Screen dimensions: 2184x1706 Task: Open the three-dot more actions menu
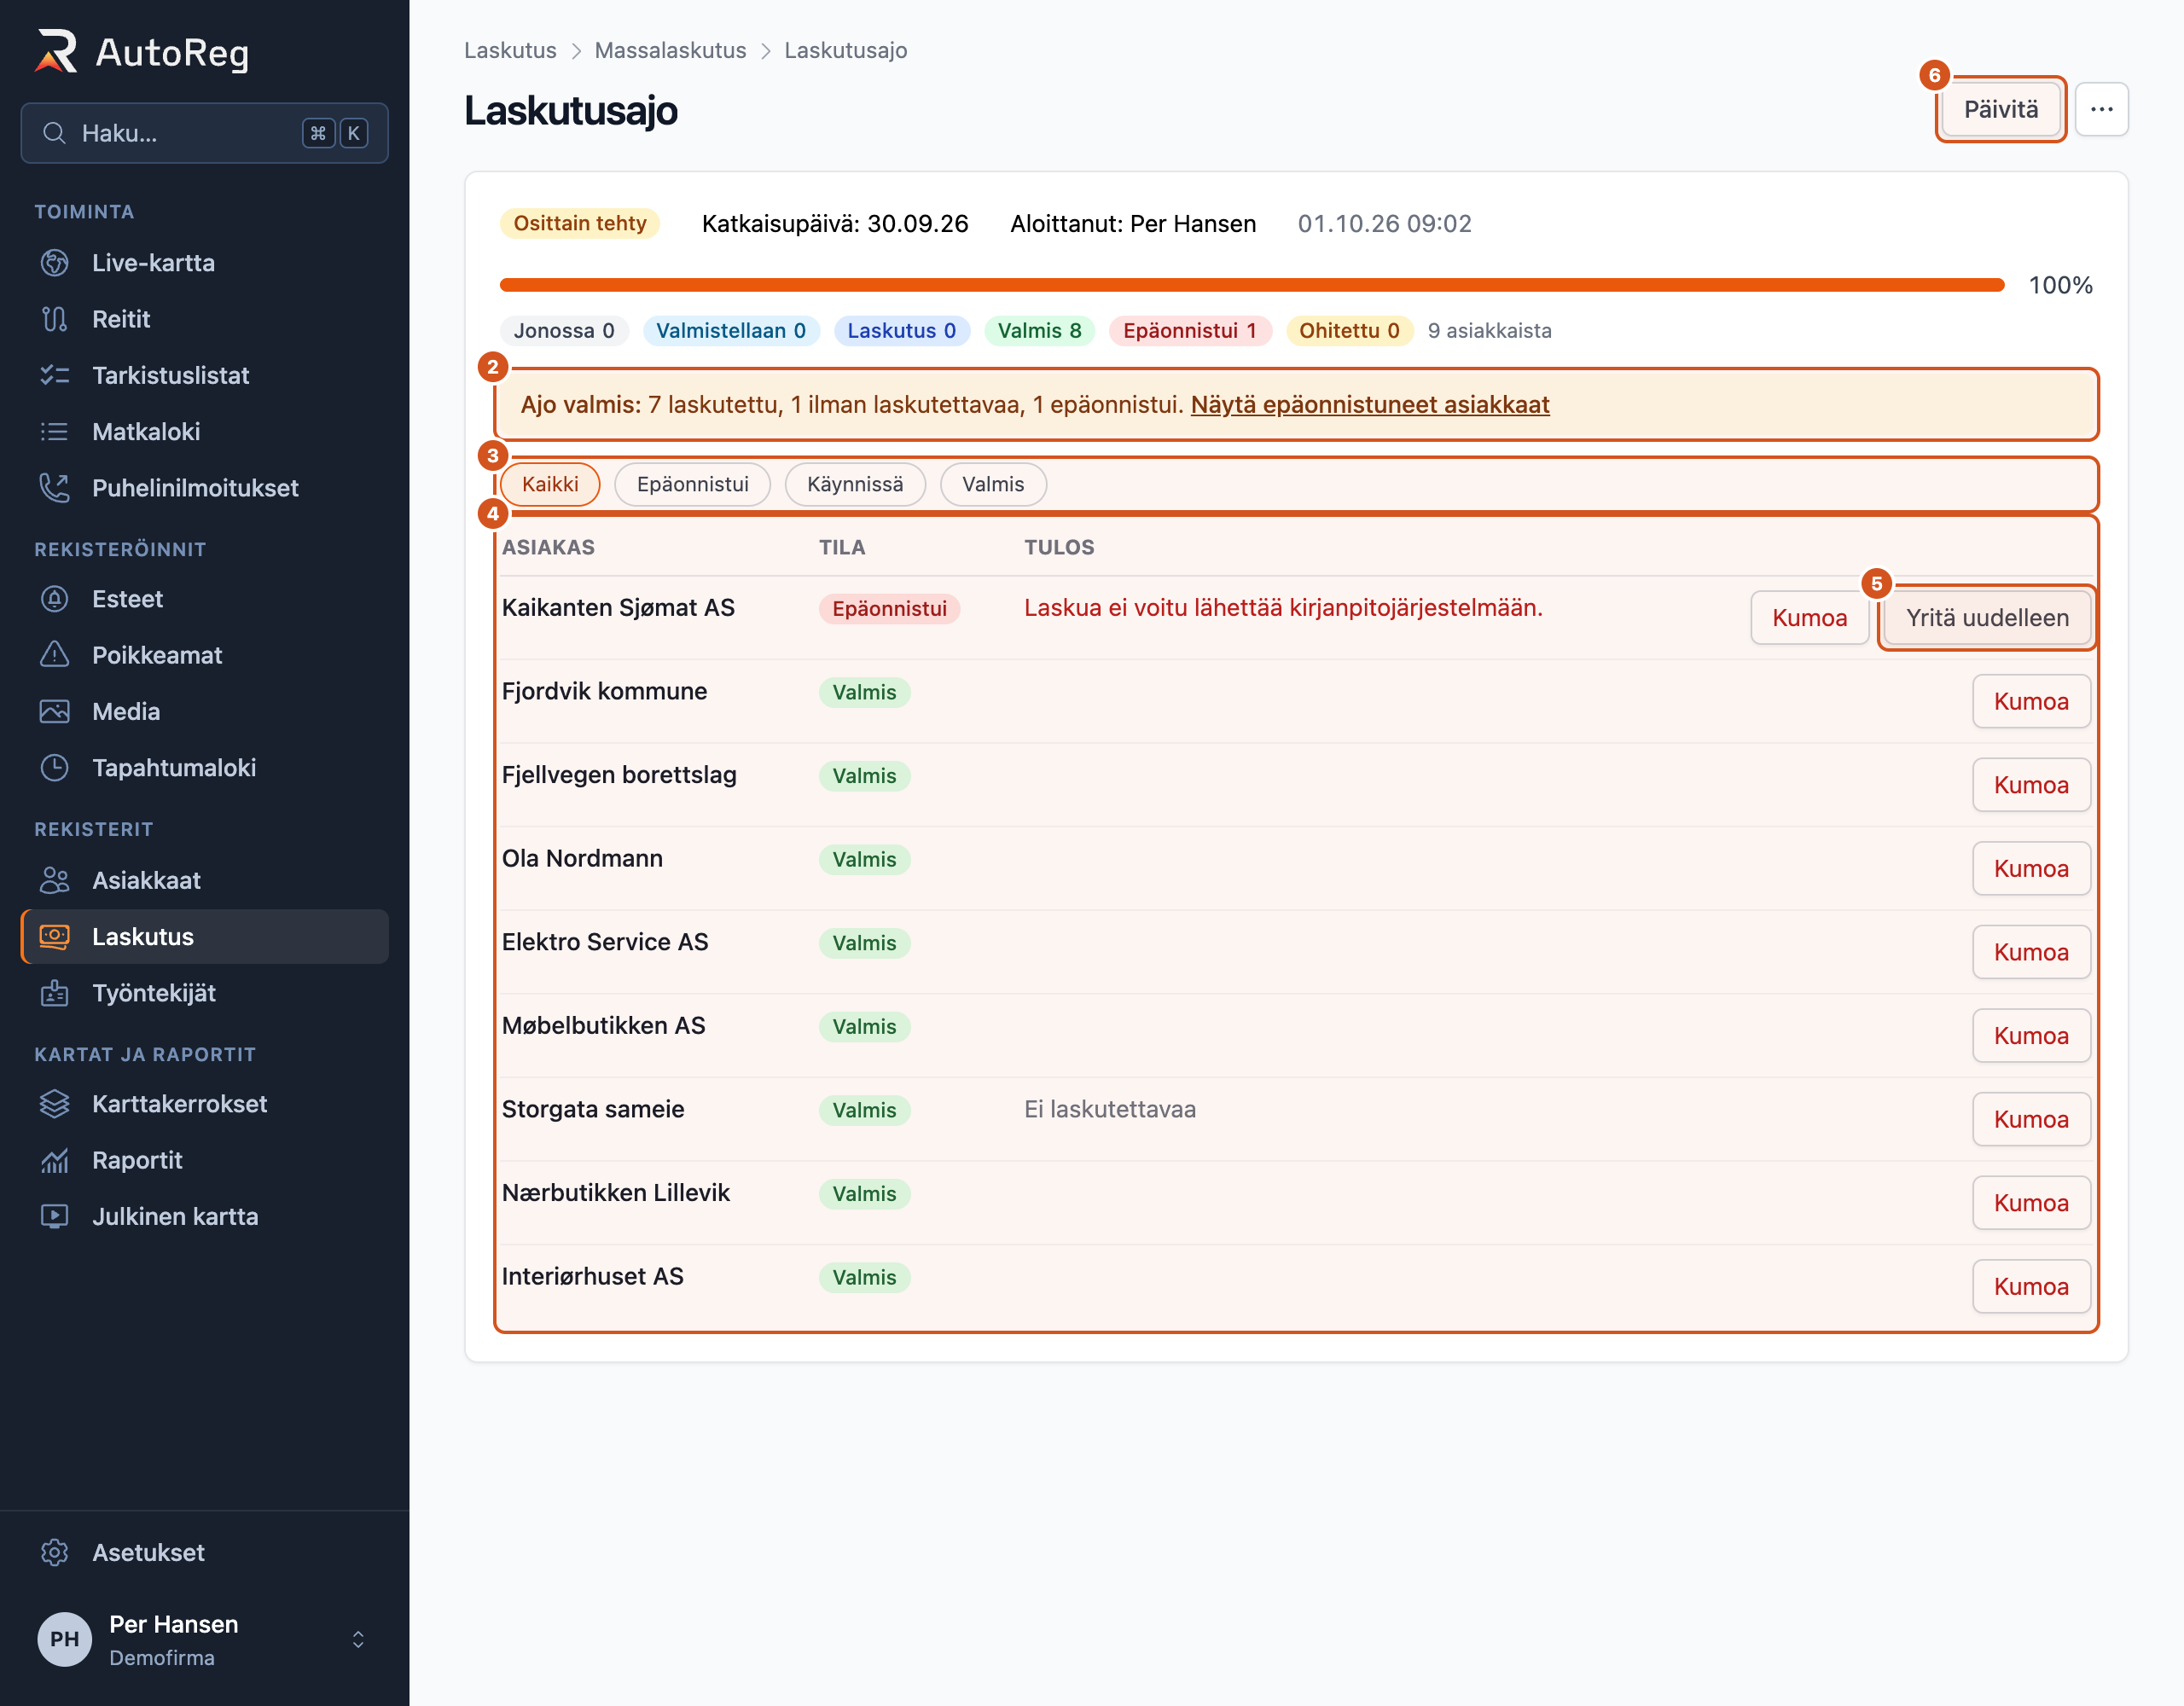coord(2101,109)
